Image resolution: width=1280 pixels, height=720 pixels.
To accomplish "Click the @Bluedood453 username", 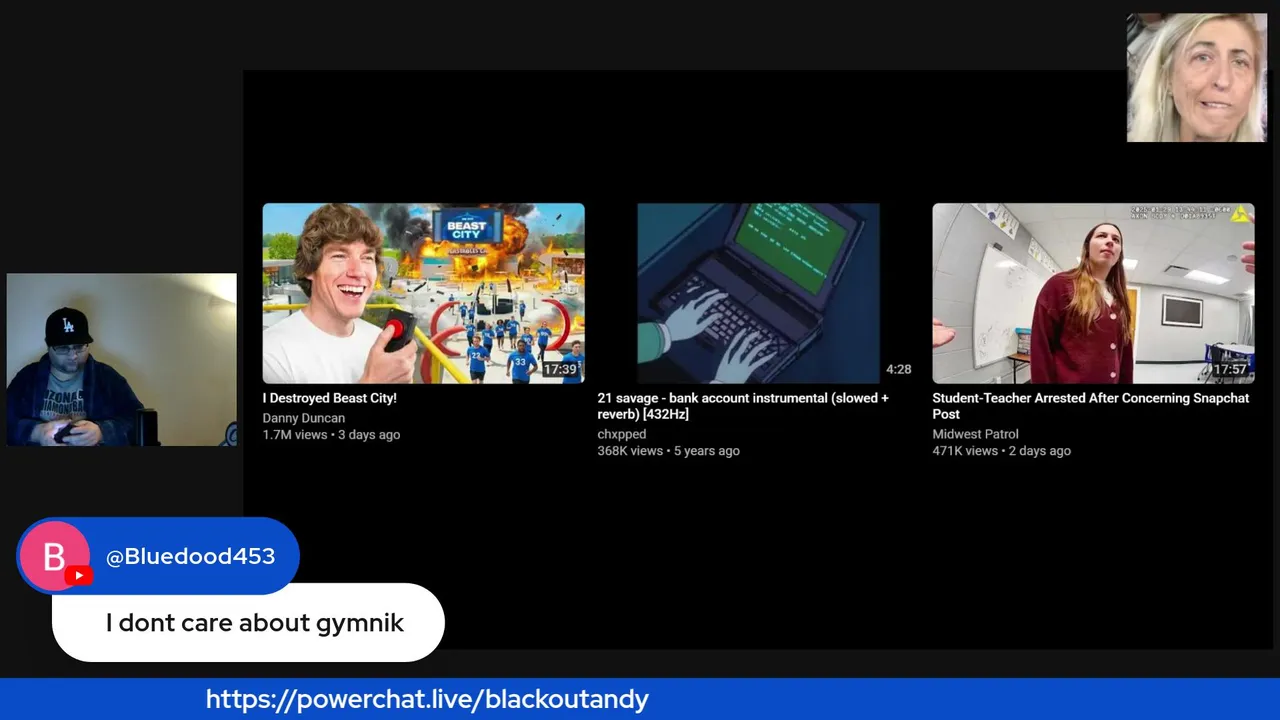I will point(190,557).
